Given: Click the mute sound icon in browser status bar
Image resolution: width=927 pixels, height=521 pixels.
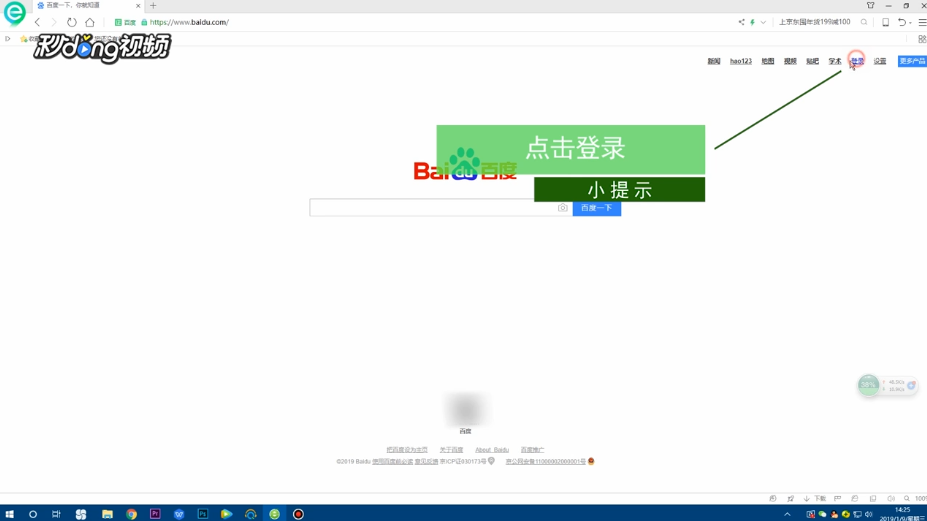Looking at the screenshot, I should (x=891, y=499).
